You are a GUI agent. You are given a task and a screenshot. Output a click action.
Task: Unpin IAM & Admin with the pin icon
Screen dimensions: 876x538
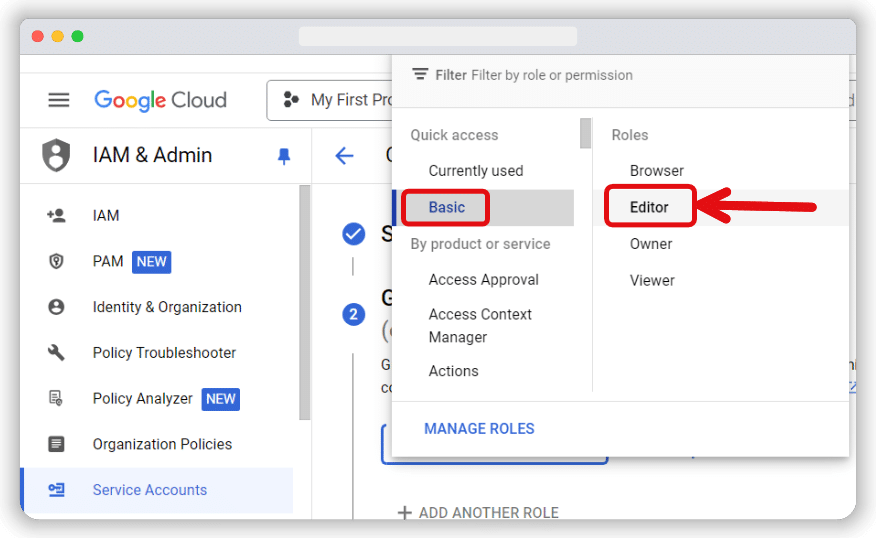click(284, 156)
